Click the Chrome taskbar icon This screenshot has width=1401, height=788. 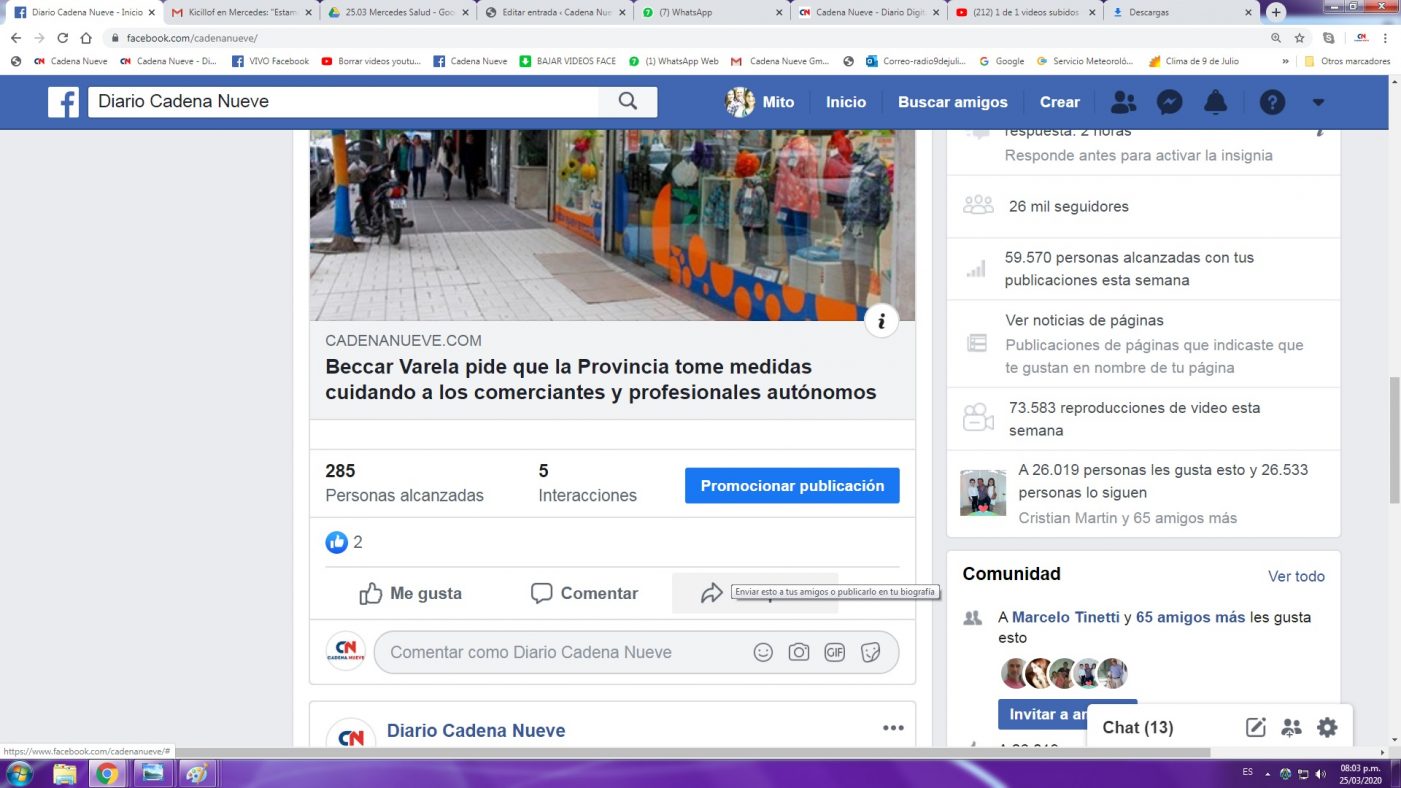(107, 774)
